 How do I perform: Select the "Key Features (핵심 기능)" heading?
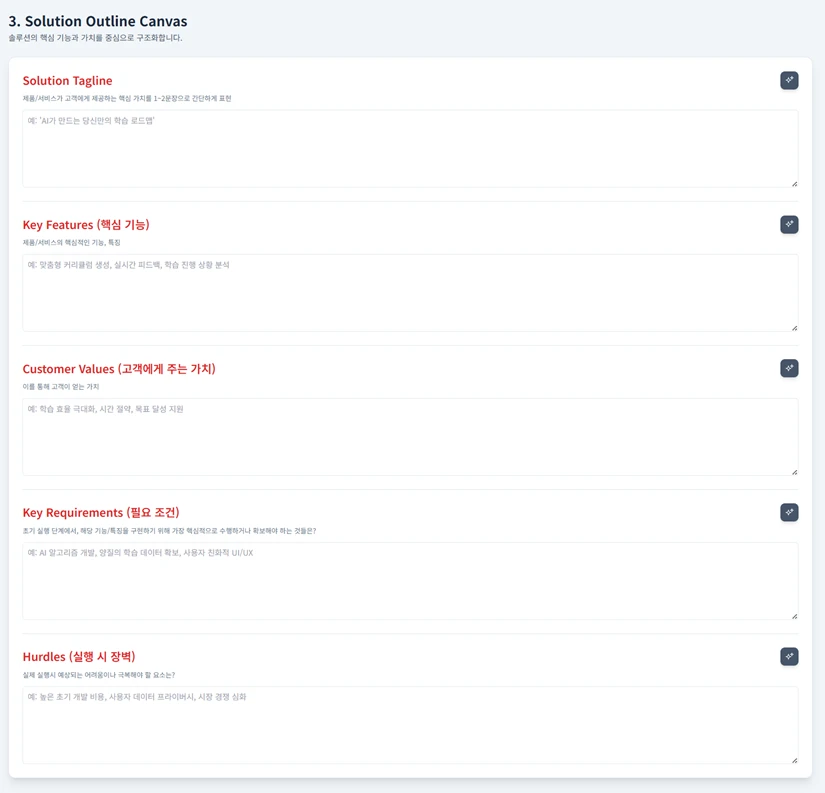(x=86, y=225)
